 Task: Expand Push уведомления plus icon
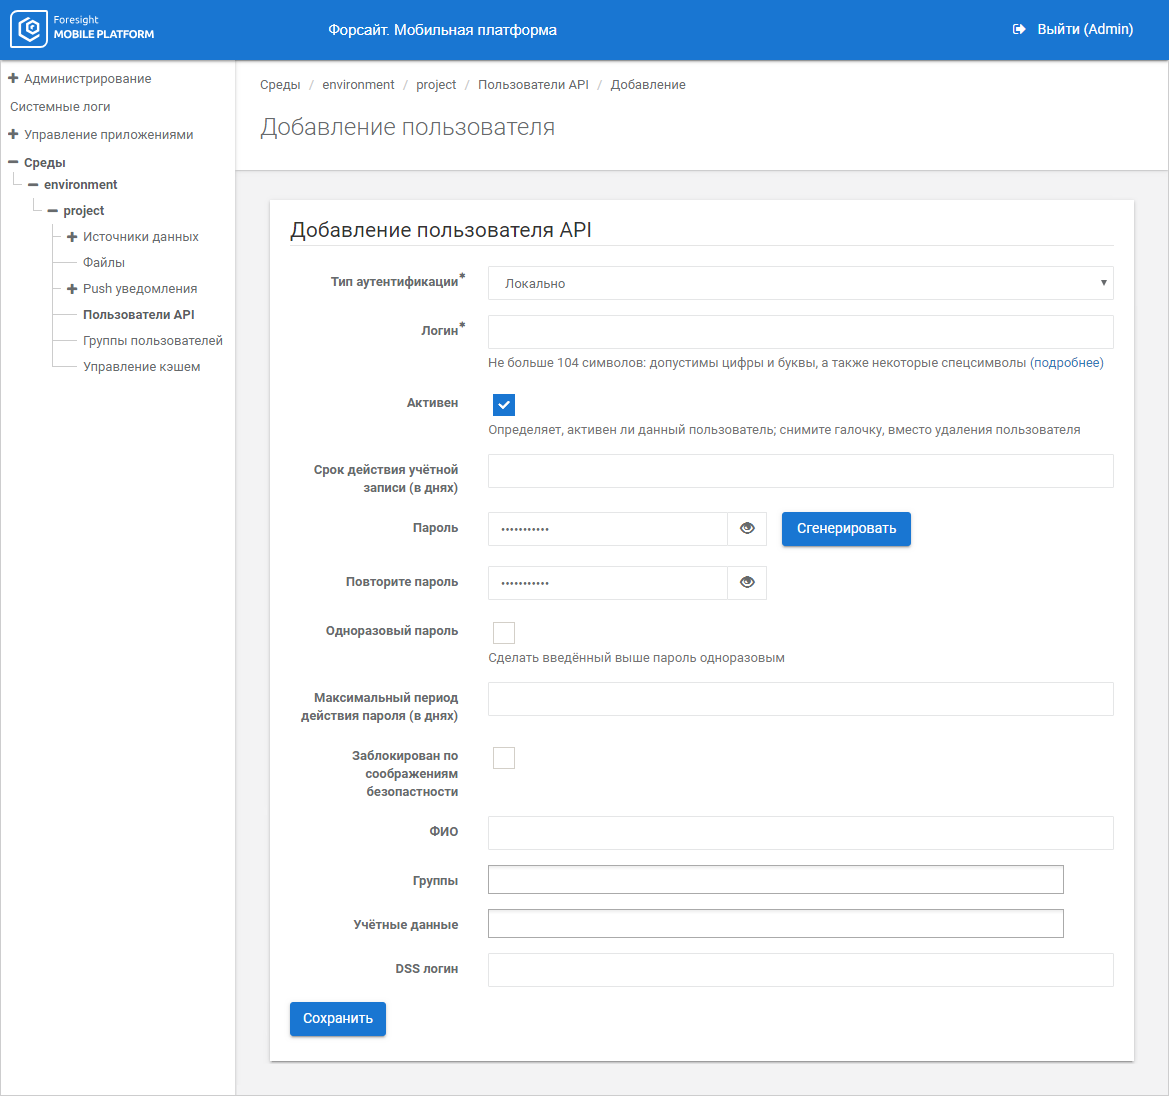coord(72,289)
